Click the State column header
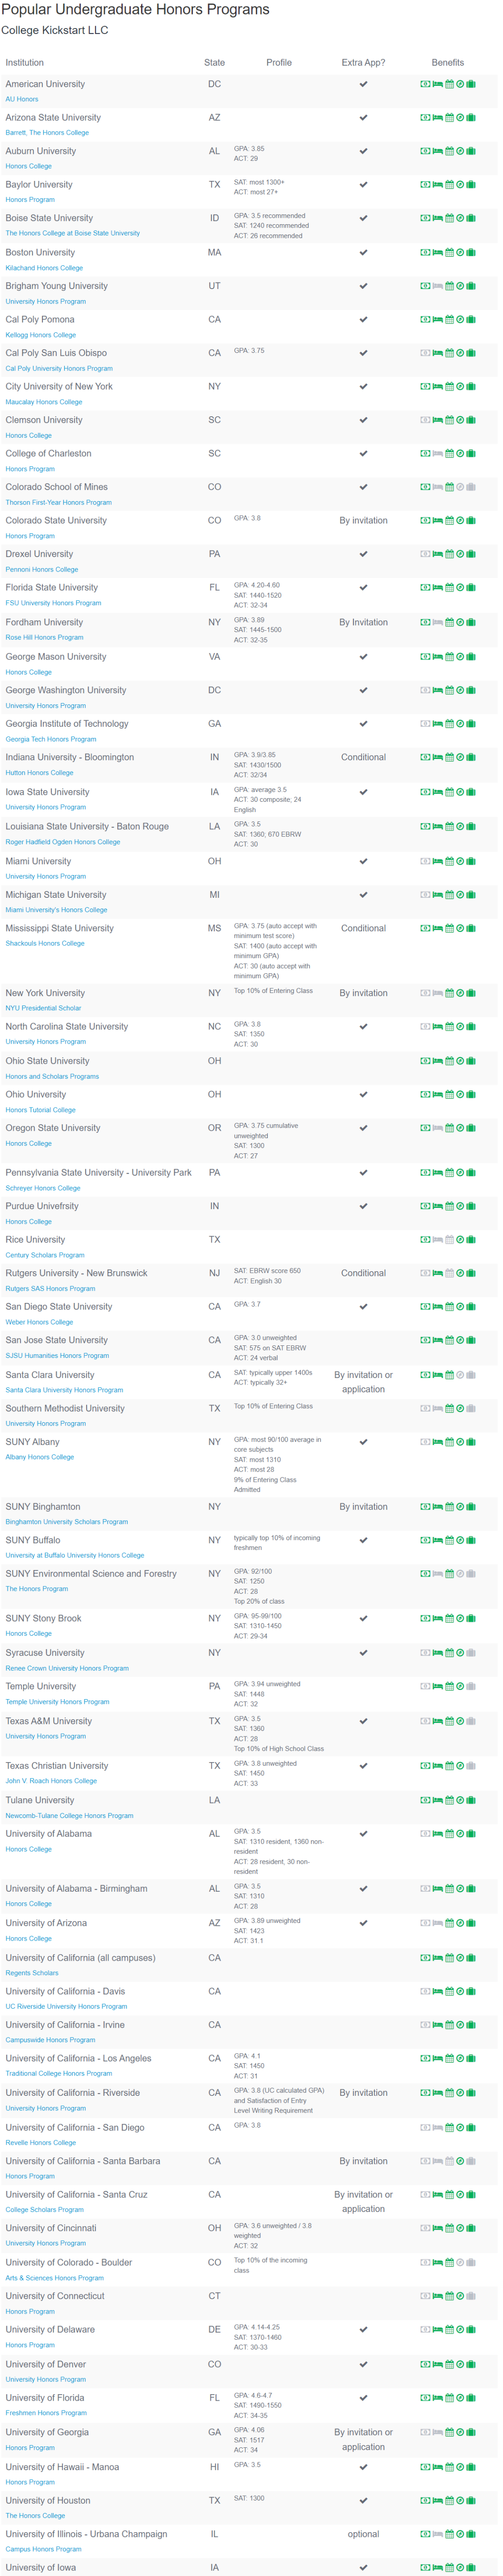 click(x=214, y=62)
